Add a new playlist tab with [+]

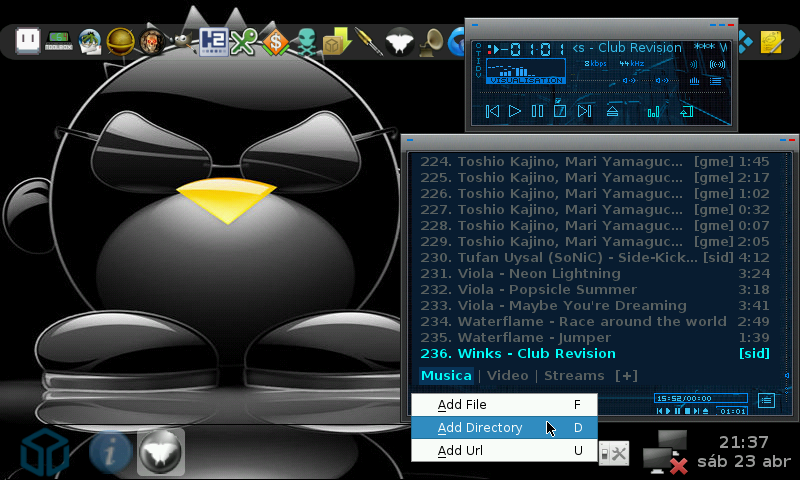click(626, 376)
